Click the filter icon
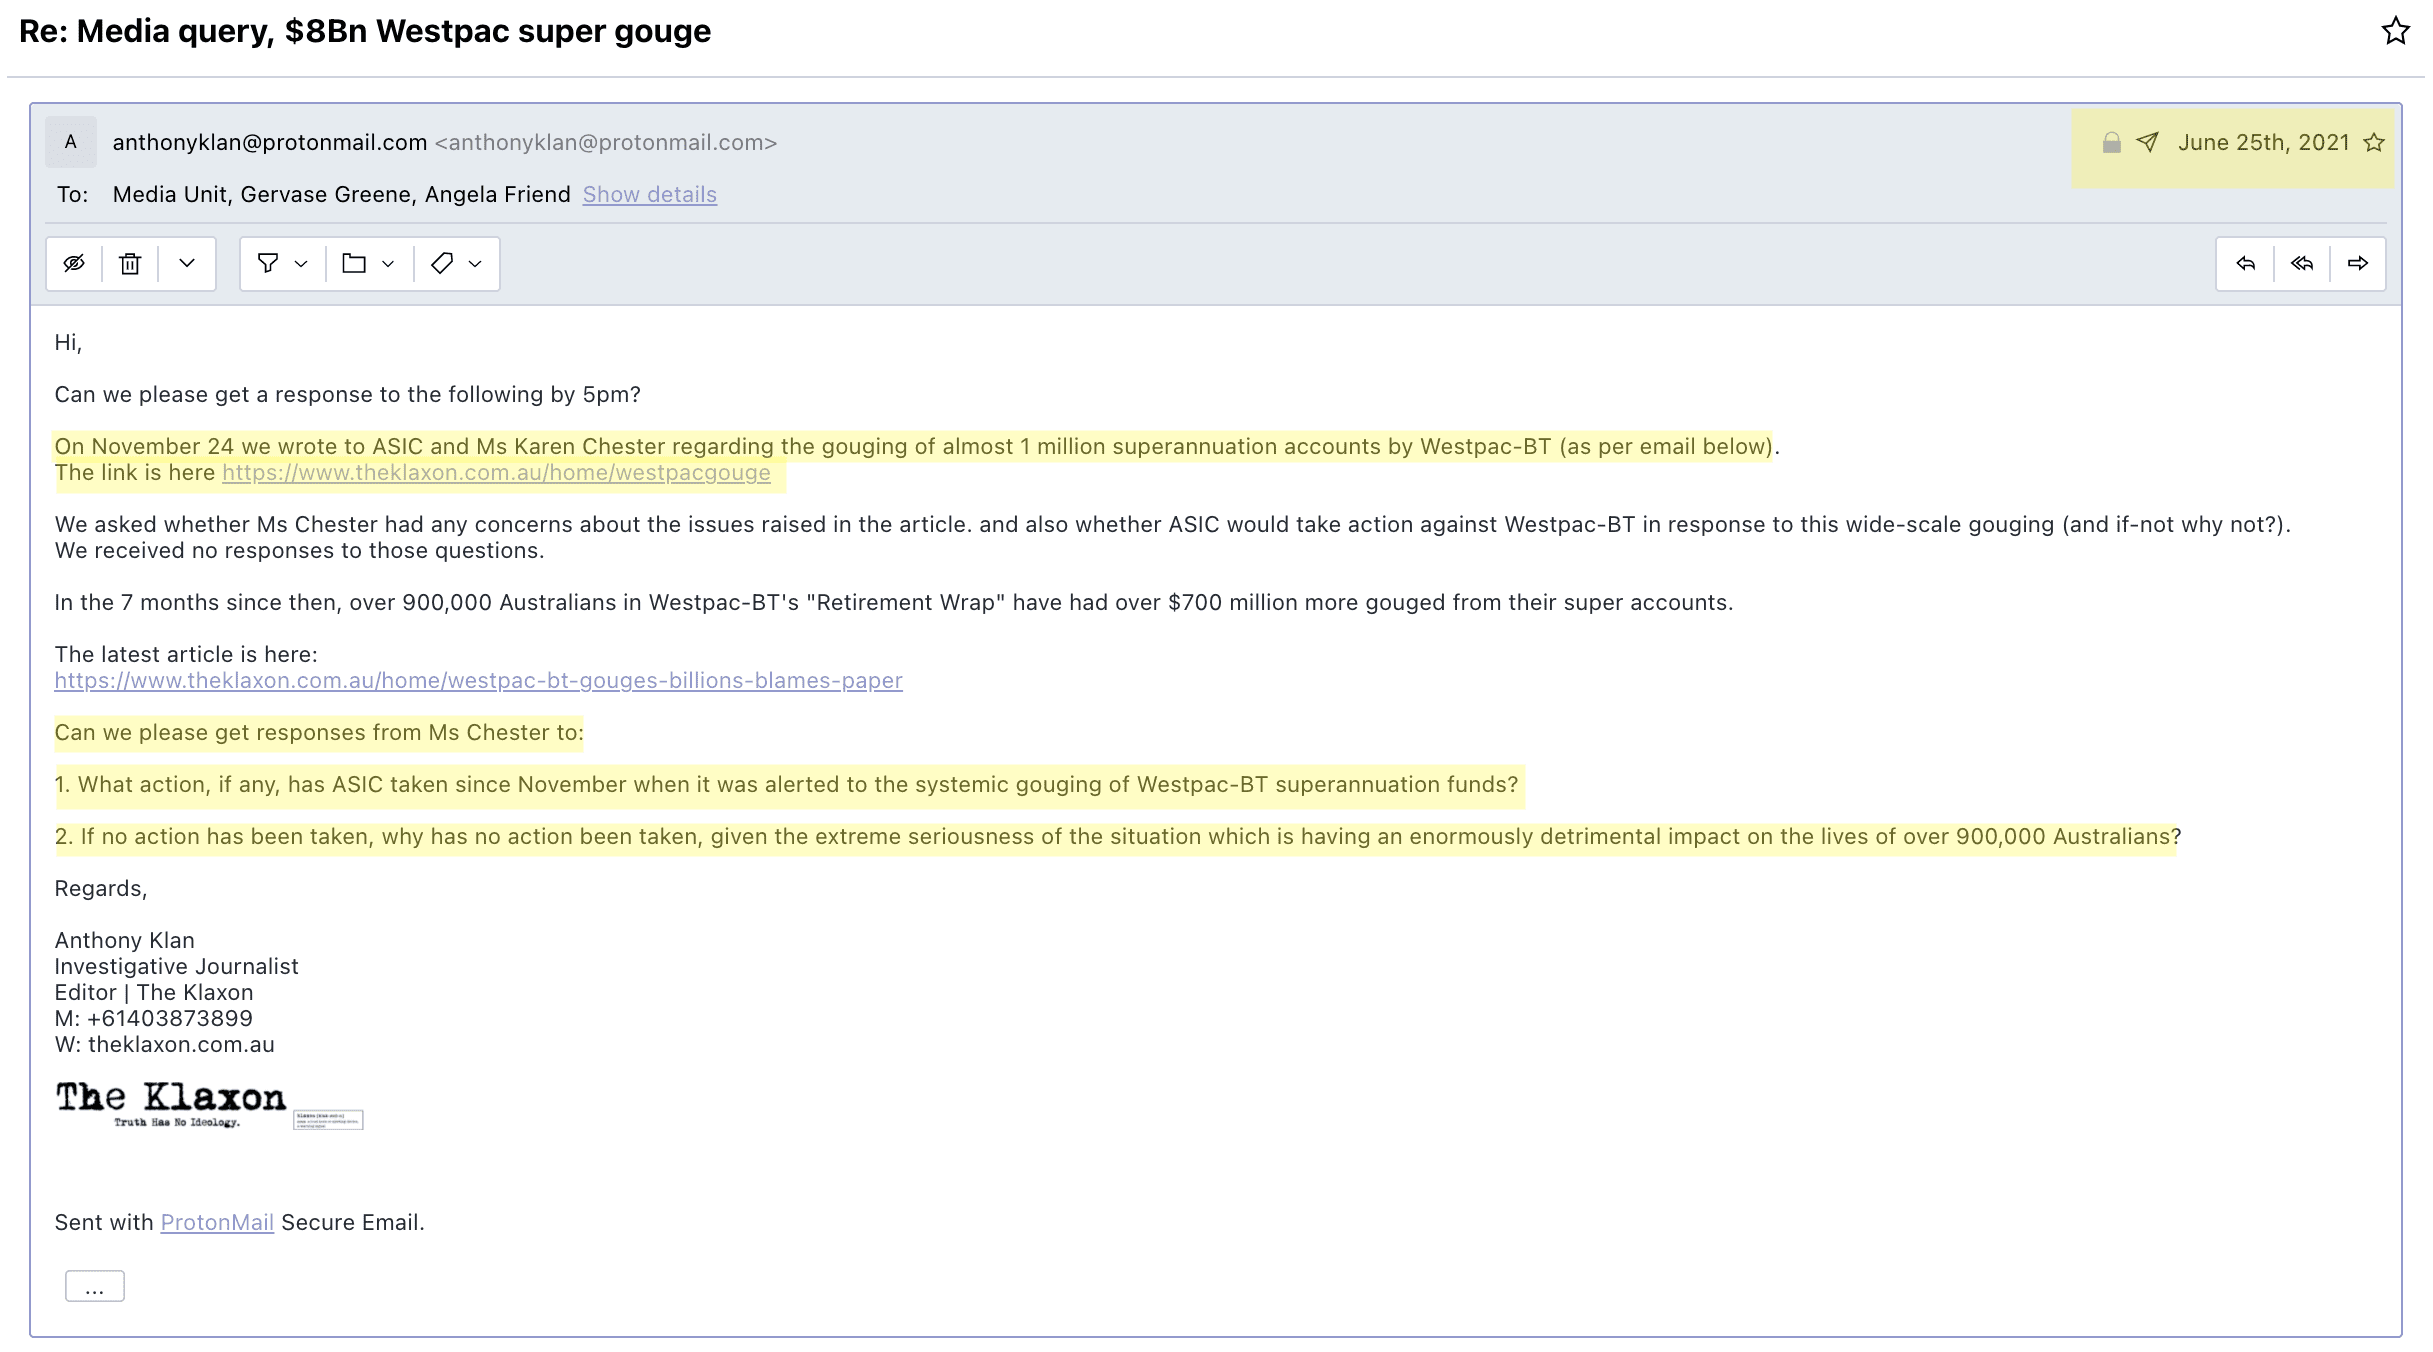The width and height of the screenshot is (2433, 1352). (x=268, y=264)
